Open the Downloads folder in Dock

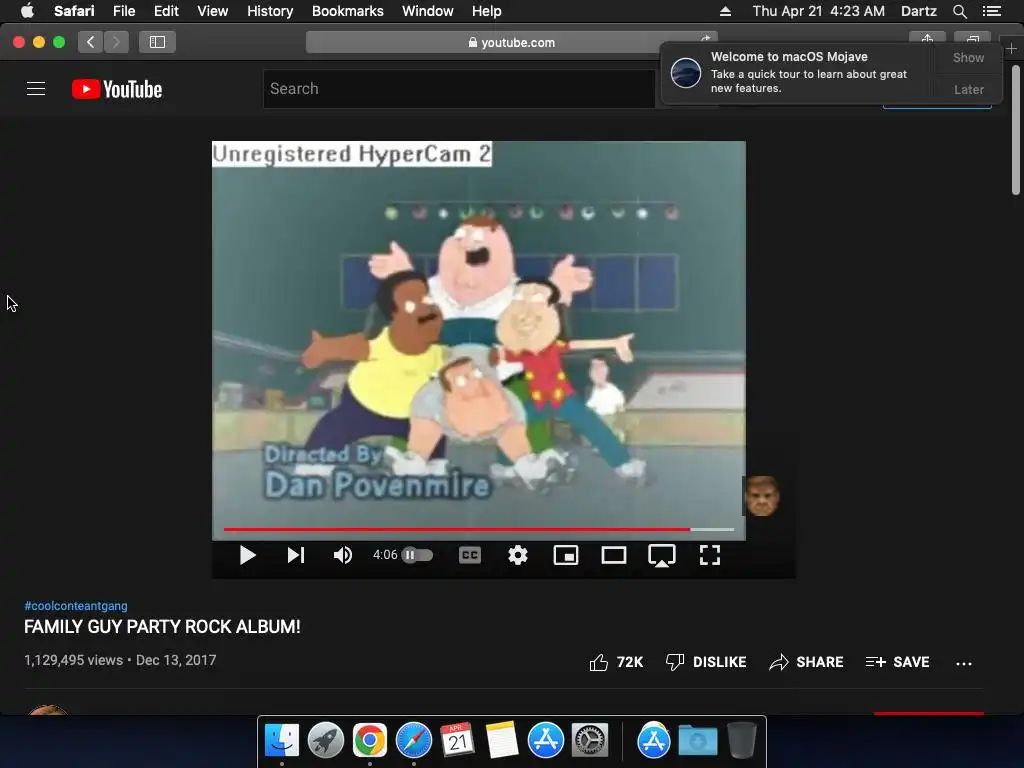(697, 741)
